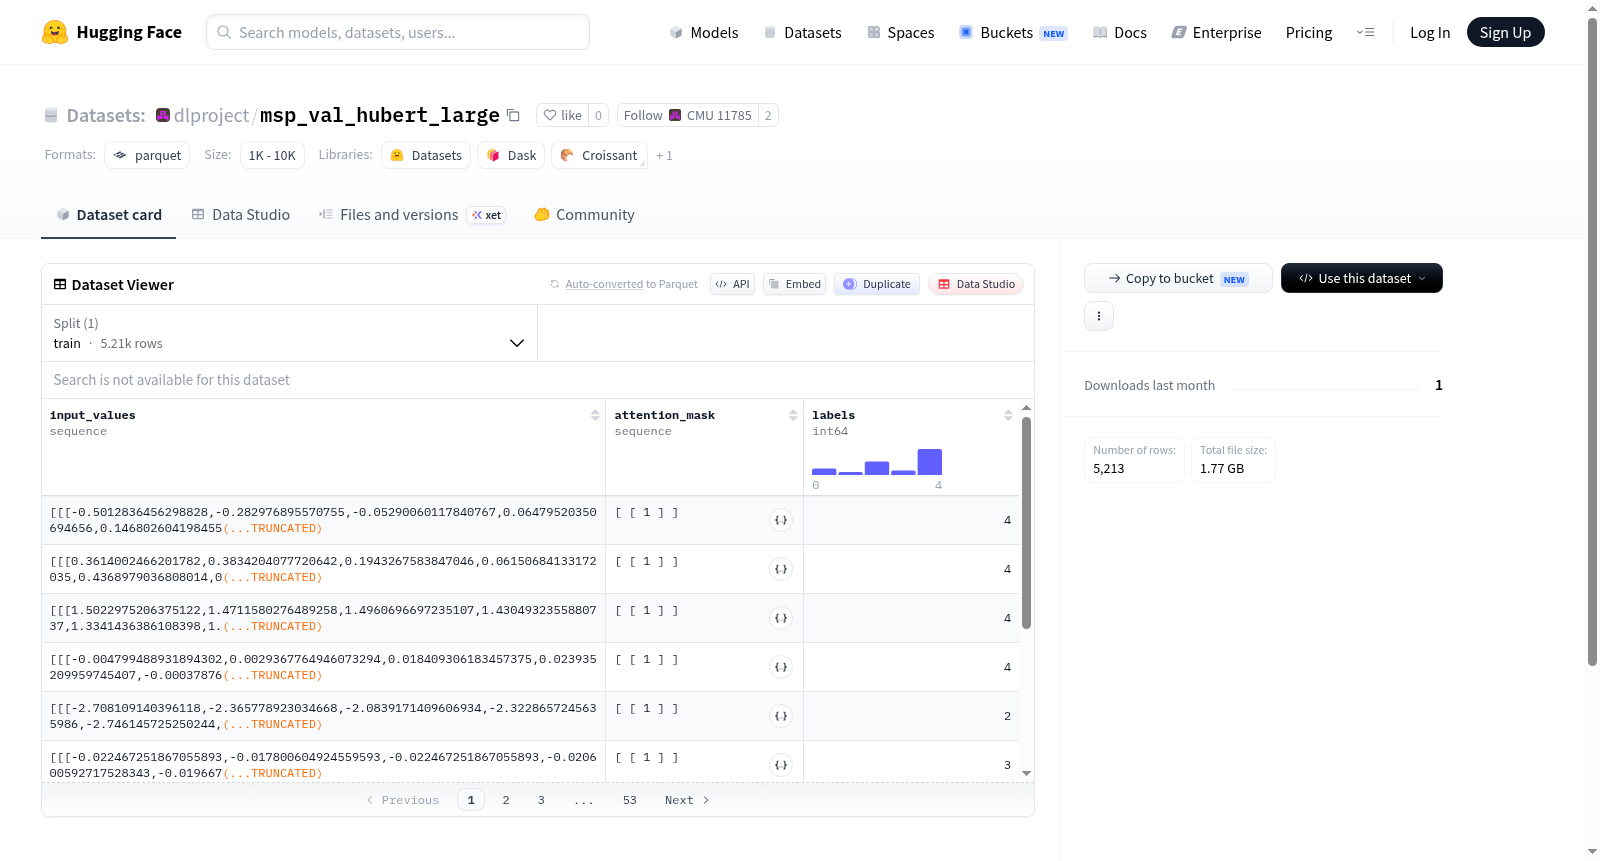Viewport: 1600px width, 861px height.
Task: Expand JSON for the sixth attention_mask row
Action: 781,765
